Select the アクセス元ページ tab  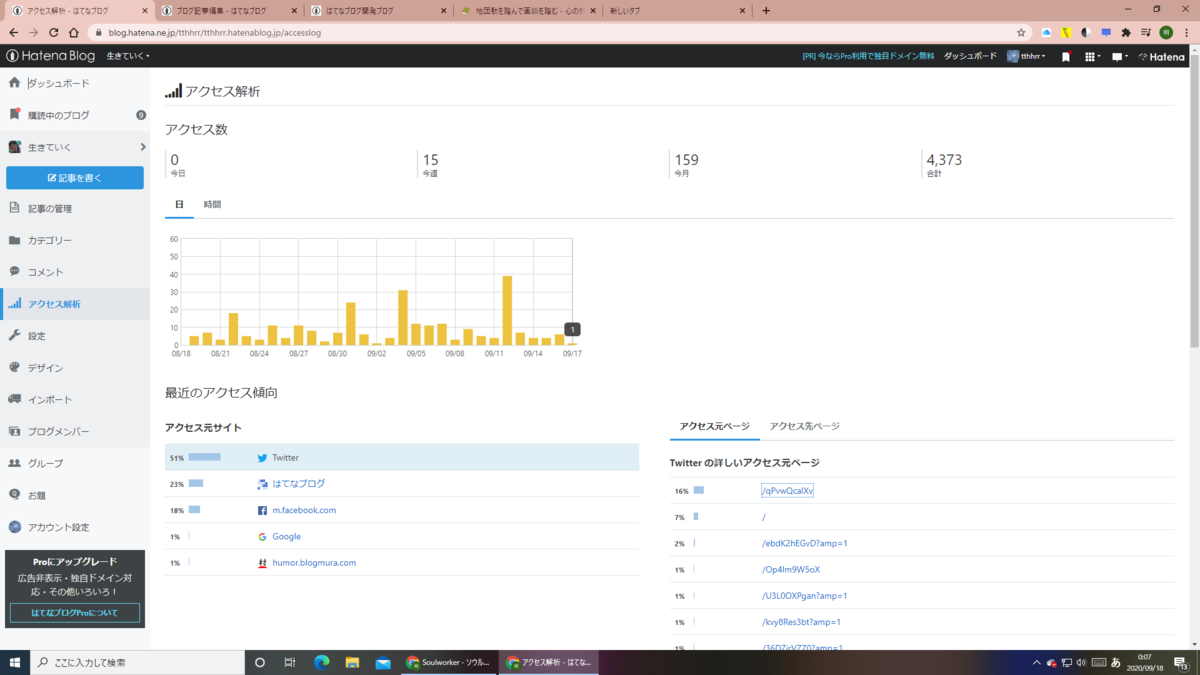point(714,426)
